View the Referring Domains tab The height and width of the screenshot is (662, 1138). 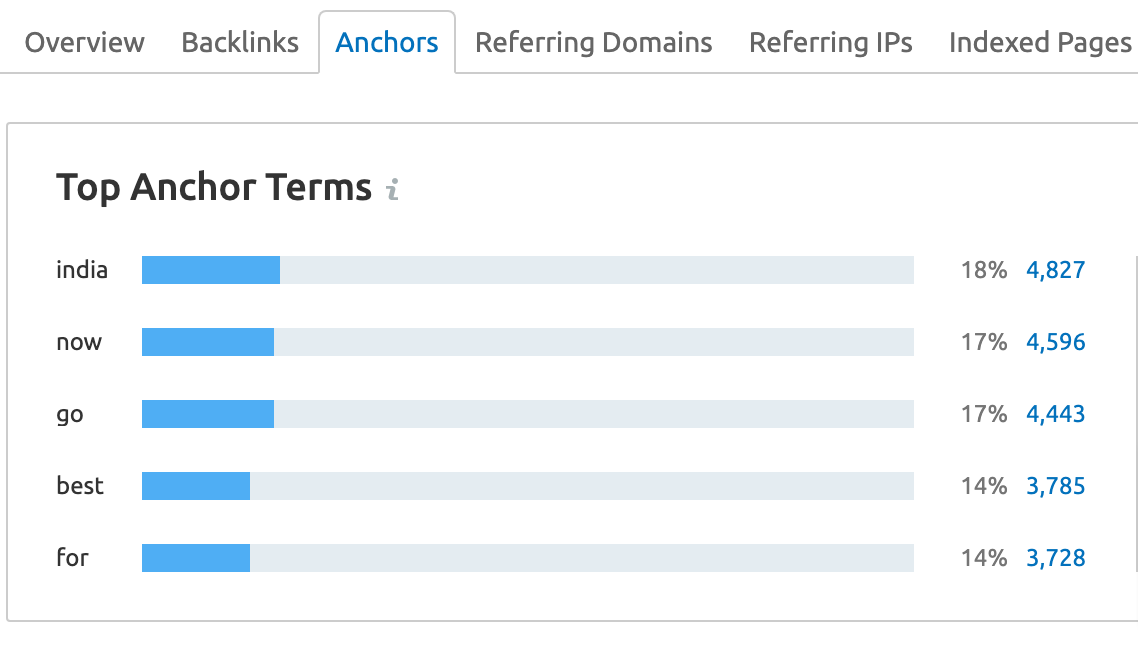[593, 42]
